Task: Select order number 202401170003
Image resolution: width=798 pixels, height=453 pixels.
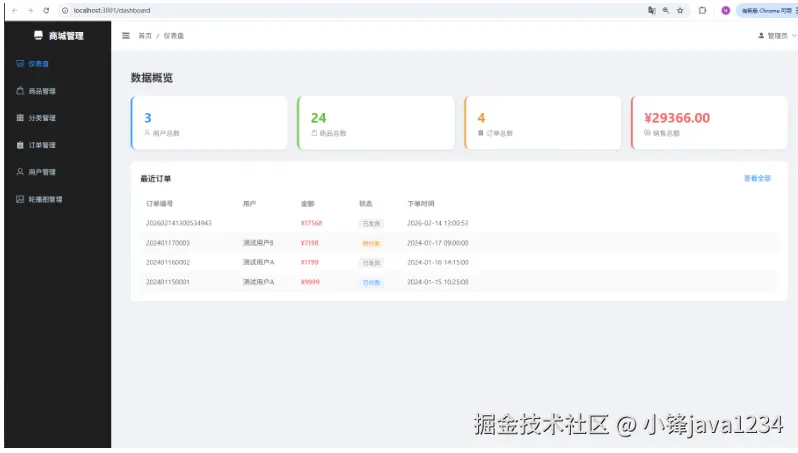Action: (167, 243)
